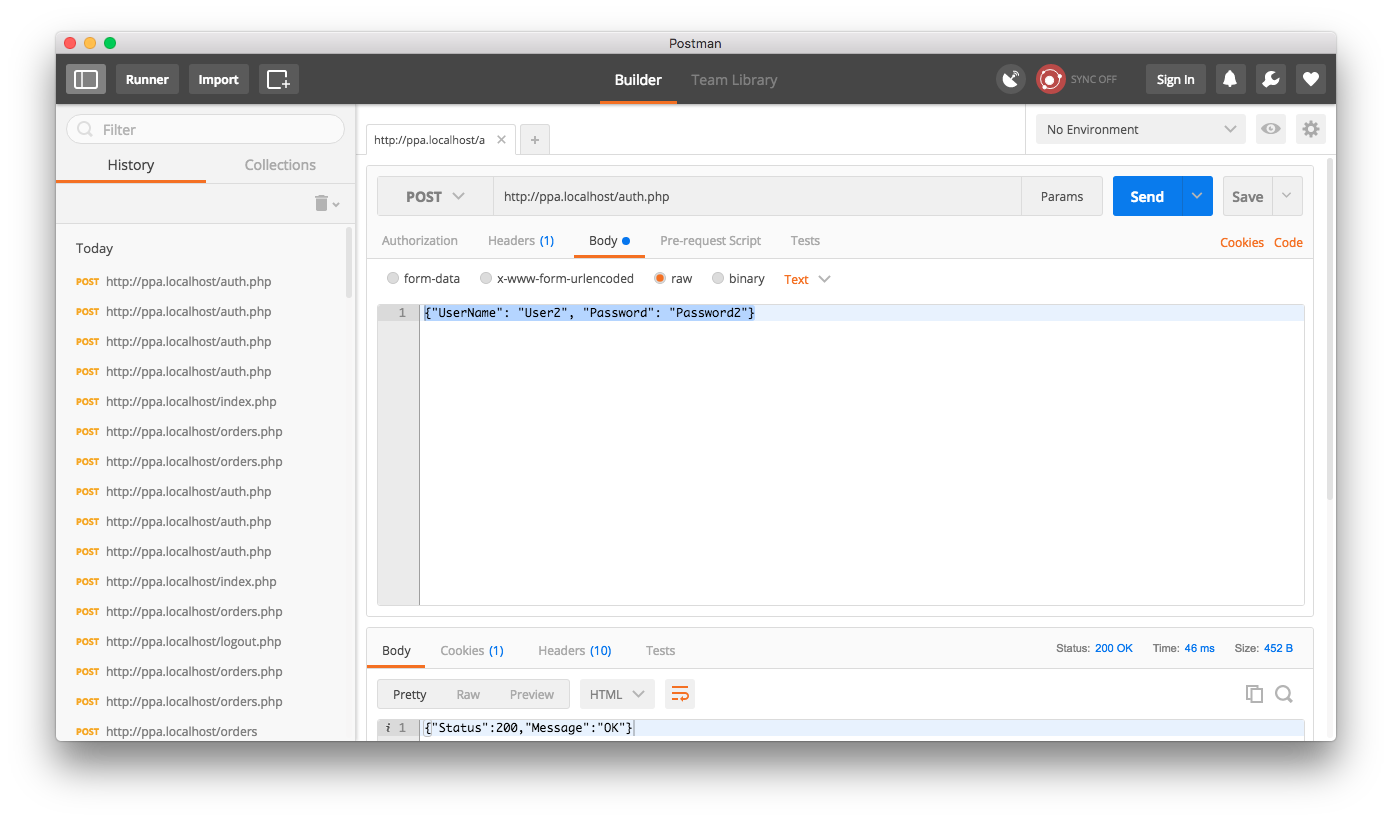
Task: Click the request URL input field
Action: point(757,197)
